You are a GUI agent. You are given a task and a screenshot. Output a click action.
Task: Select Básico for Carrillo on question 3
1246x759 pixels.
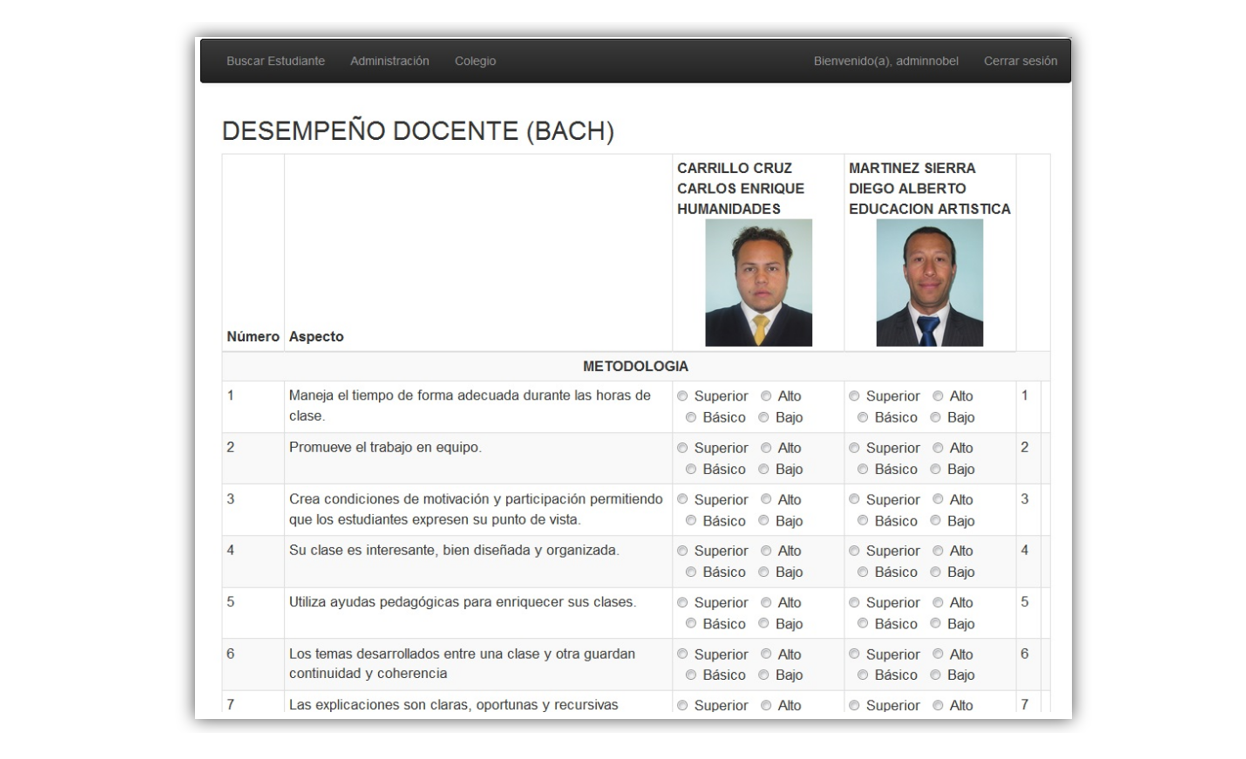(x=691, y=522)
